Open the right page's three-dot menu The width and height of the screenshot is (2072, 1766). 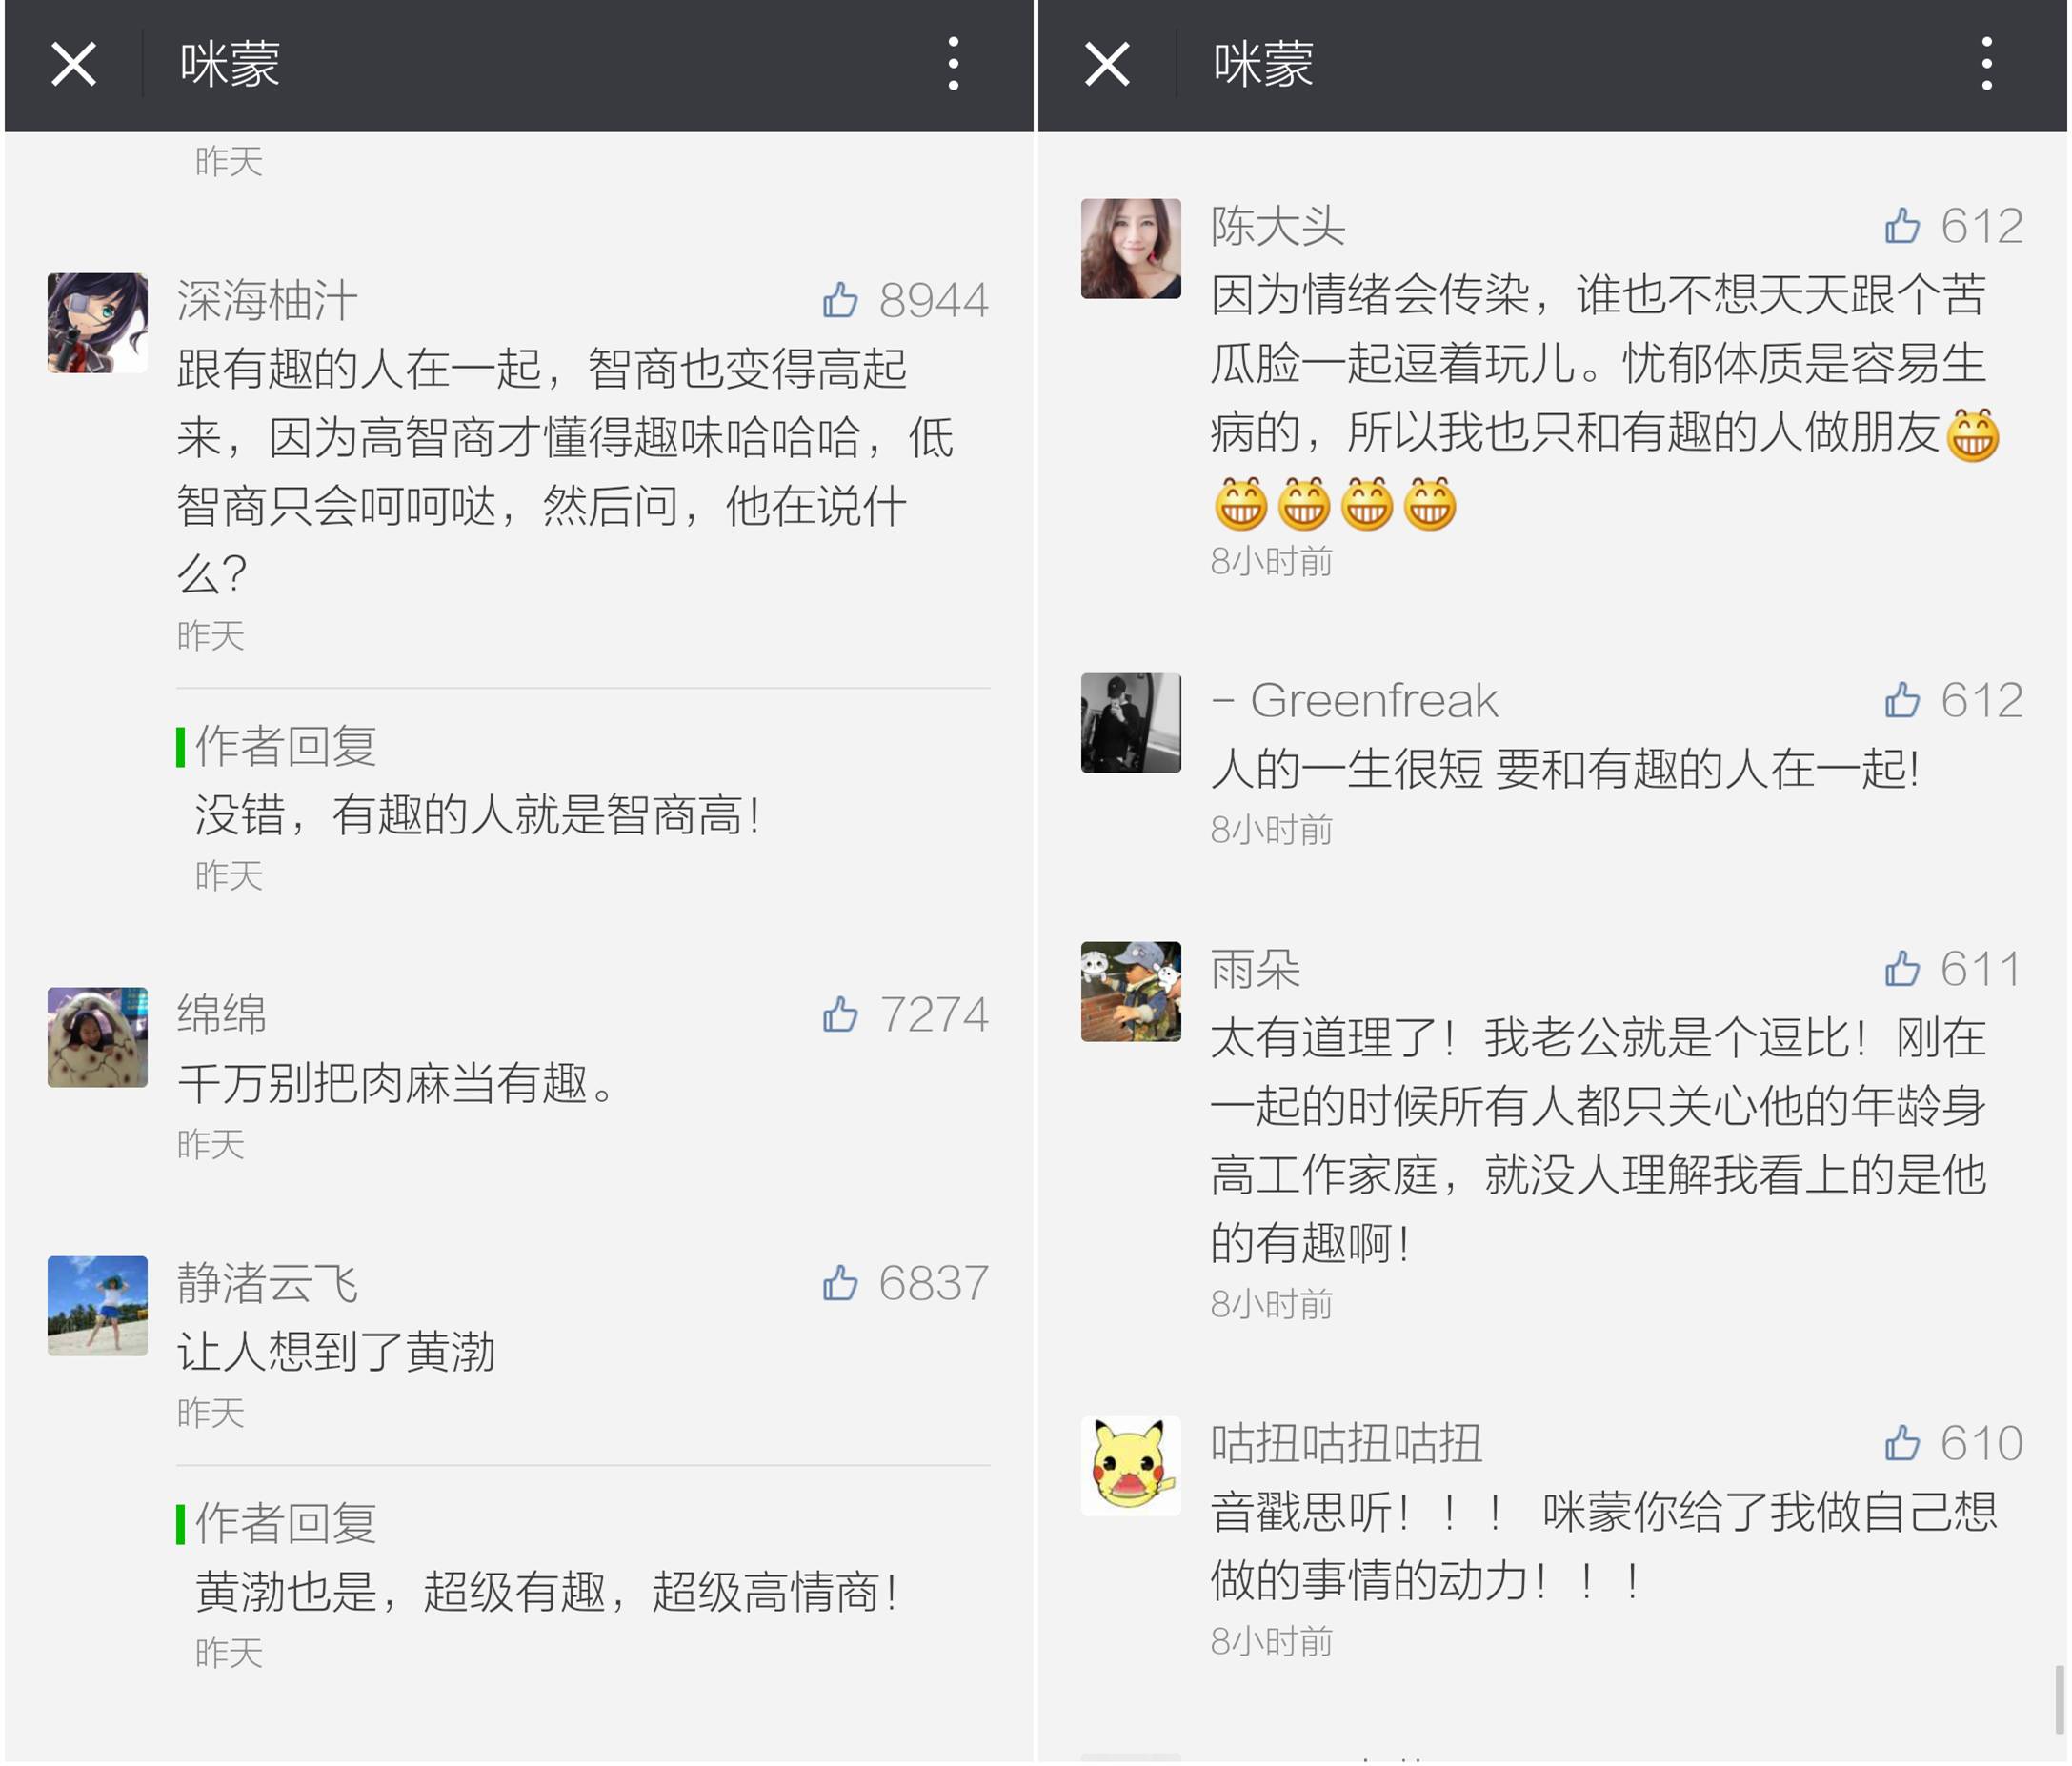(x=1986, y=65)
